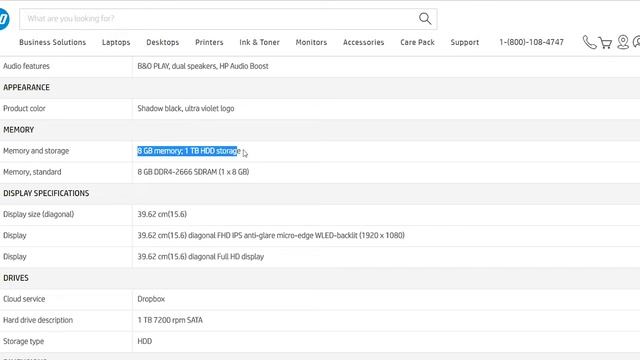Click the 1-(800)-108-4747 phone number
This screenshot has width=640, height=360.
coord(531,42)
